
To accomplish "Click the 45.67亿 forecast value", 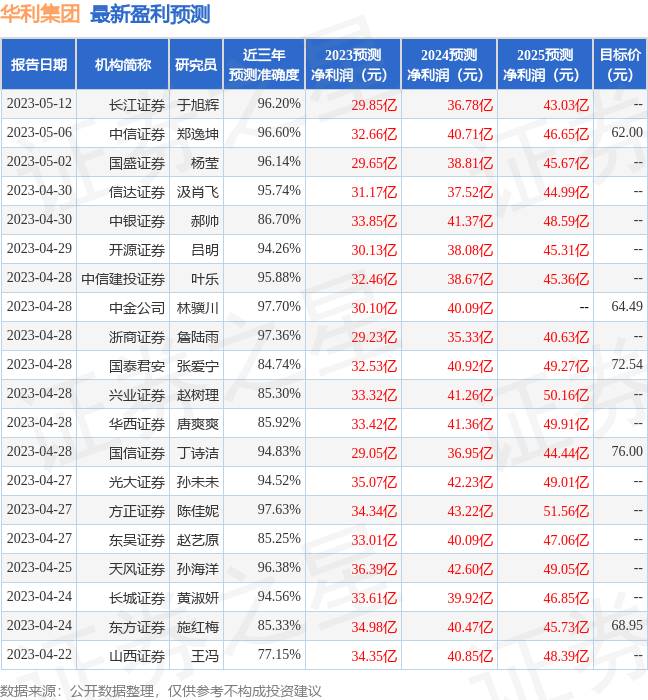I will (566, 163).
